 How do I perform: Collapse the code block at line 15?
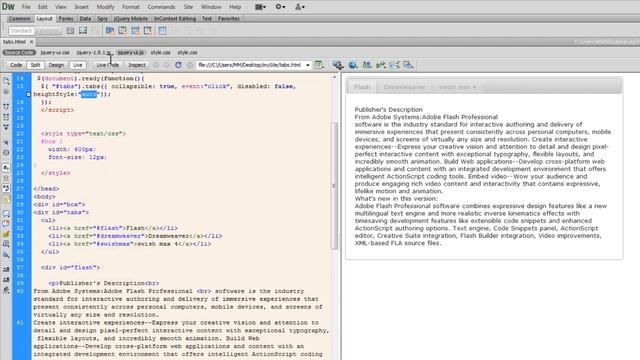(x=28, y=94)
